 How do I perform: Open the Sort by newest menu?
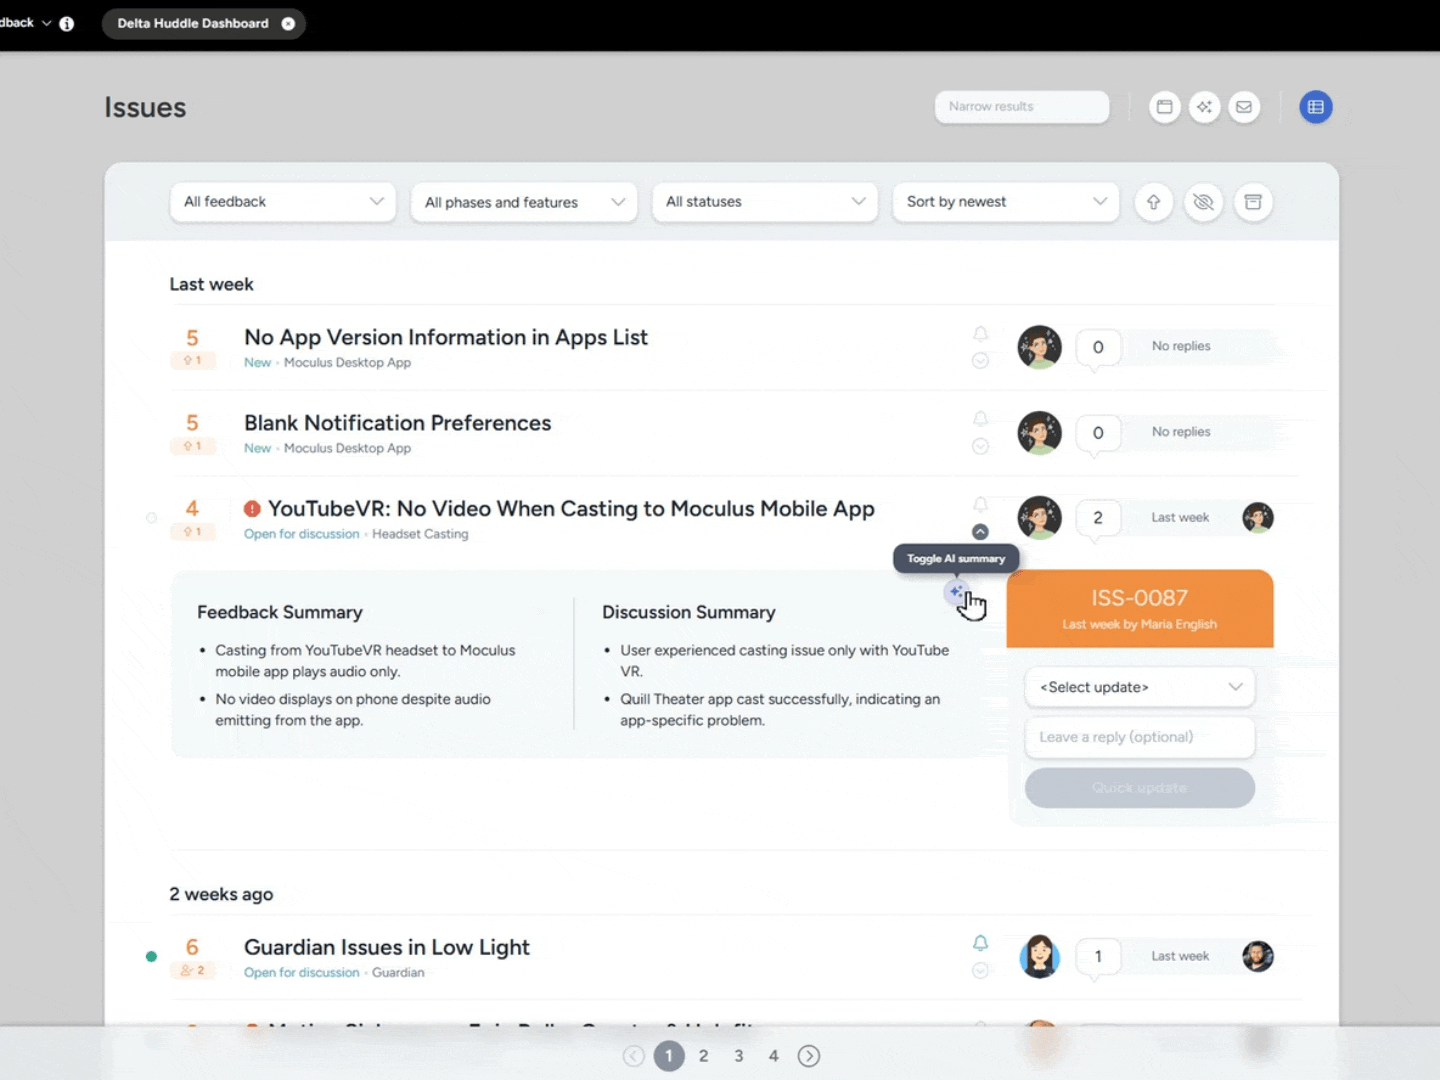1005,202
